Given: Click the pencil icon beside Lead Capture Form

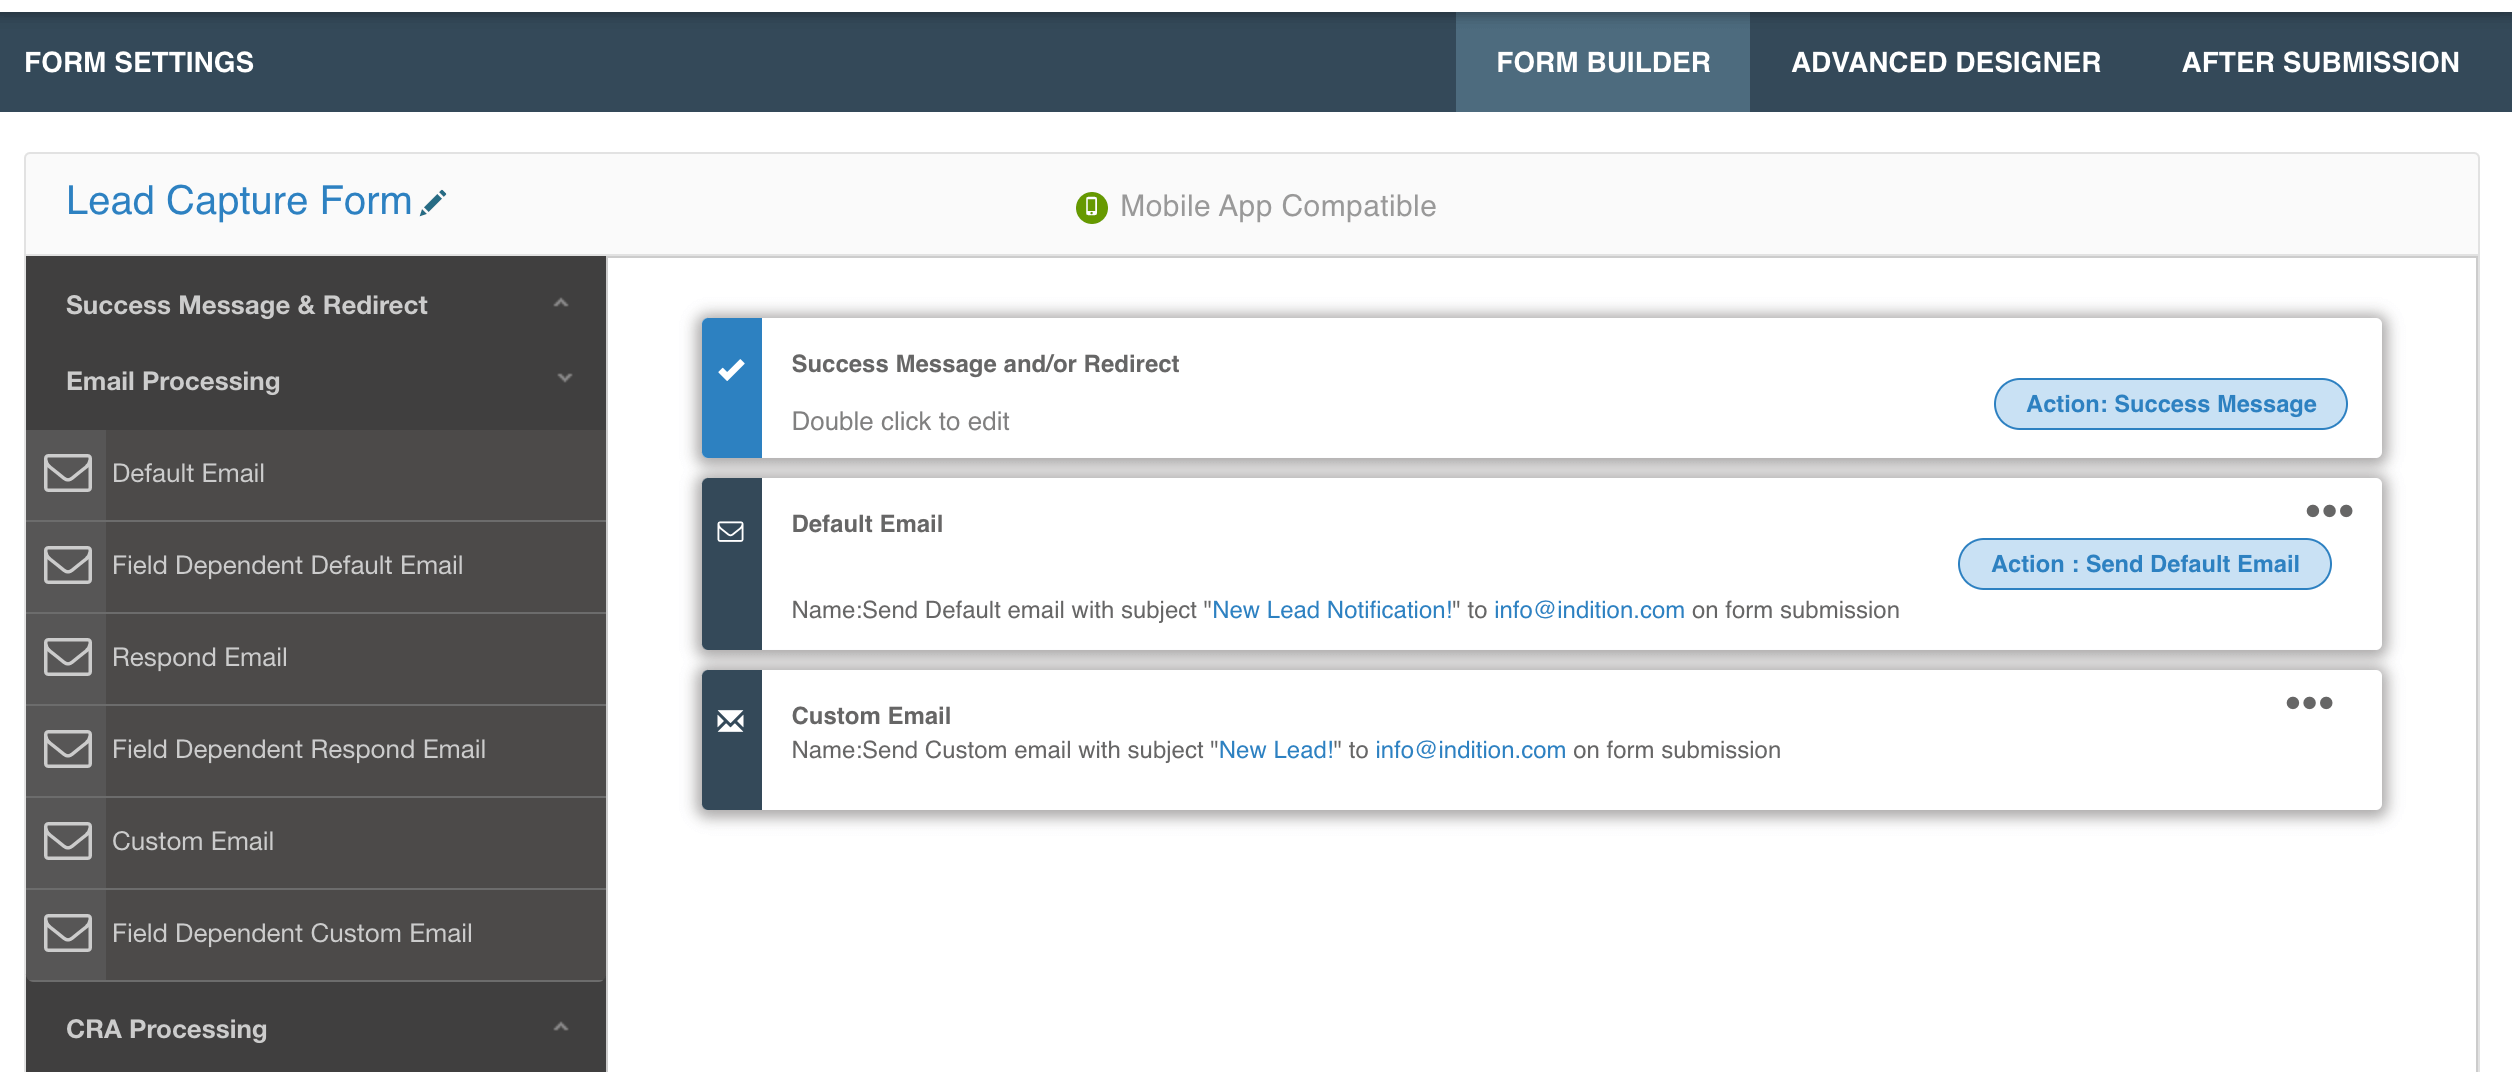Looking at the screenshot, I should (433, 203).
